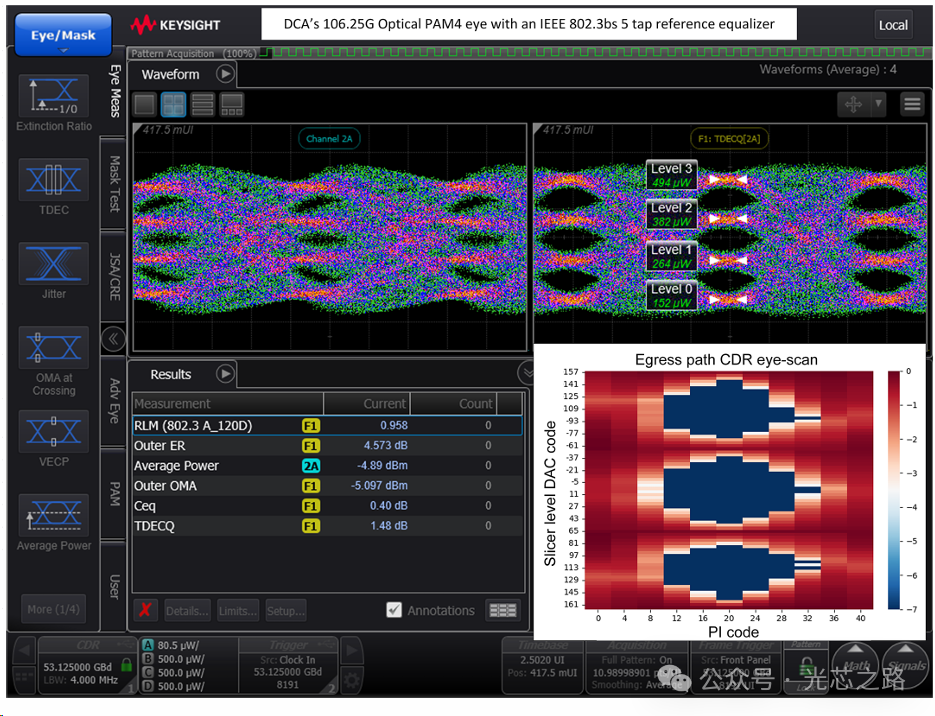Click the More (1/4) button
The width and height of the screenshot is (935, 716).
click(x=53, y=609)
